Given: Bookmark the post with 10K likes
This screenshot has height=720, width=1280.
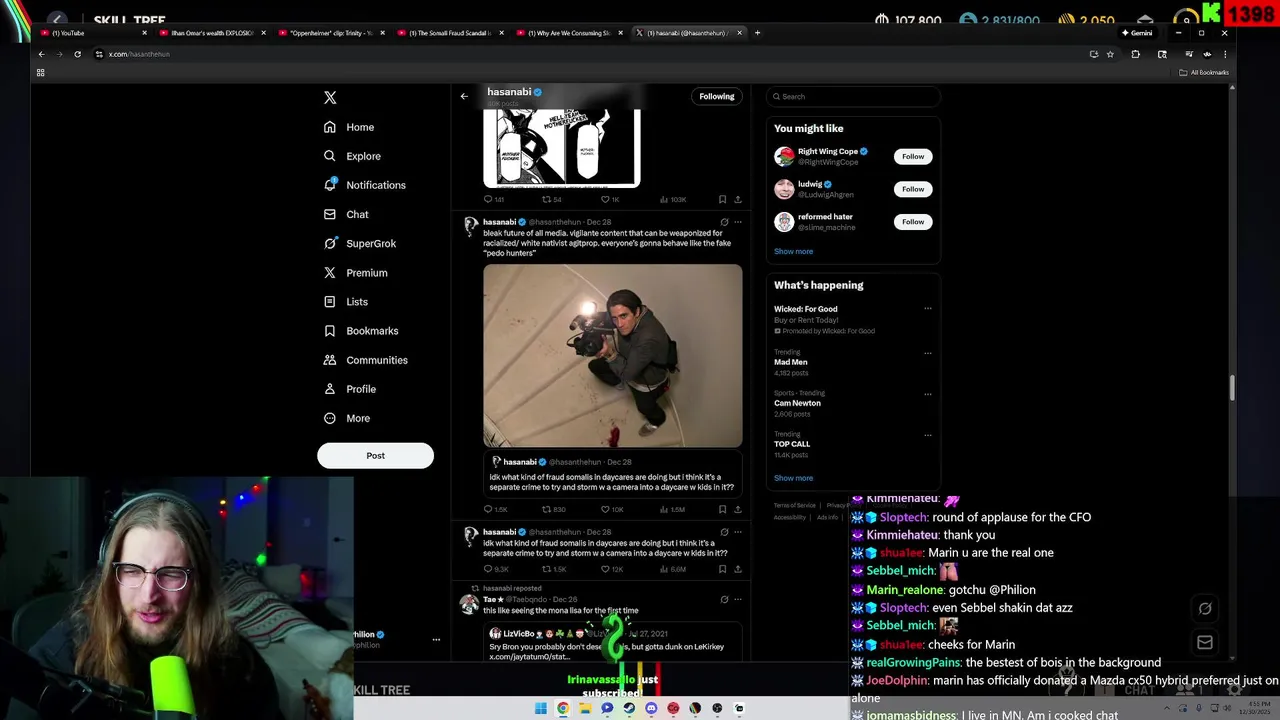Looking at the screenshot, I should coord(722,509).
